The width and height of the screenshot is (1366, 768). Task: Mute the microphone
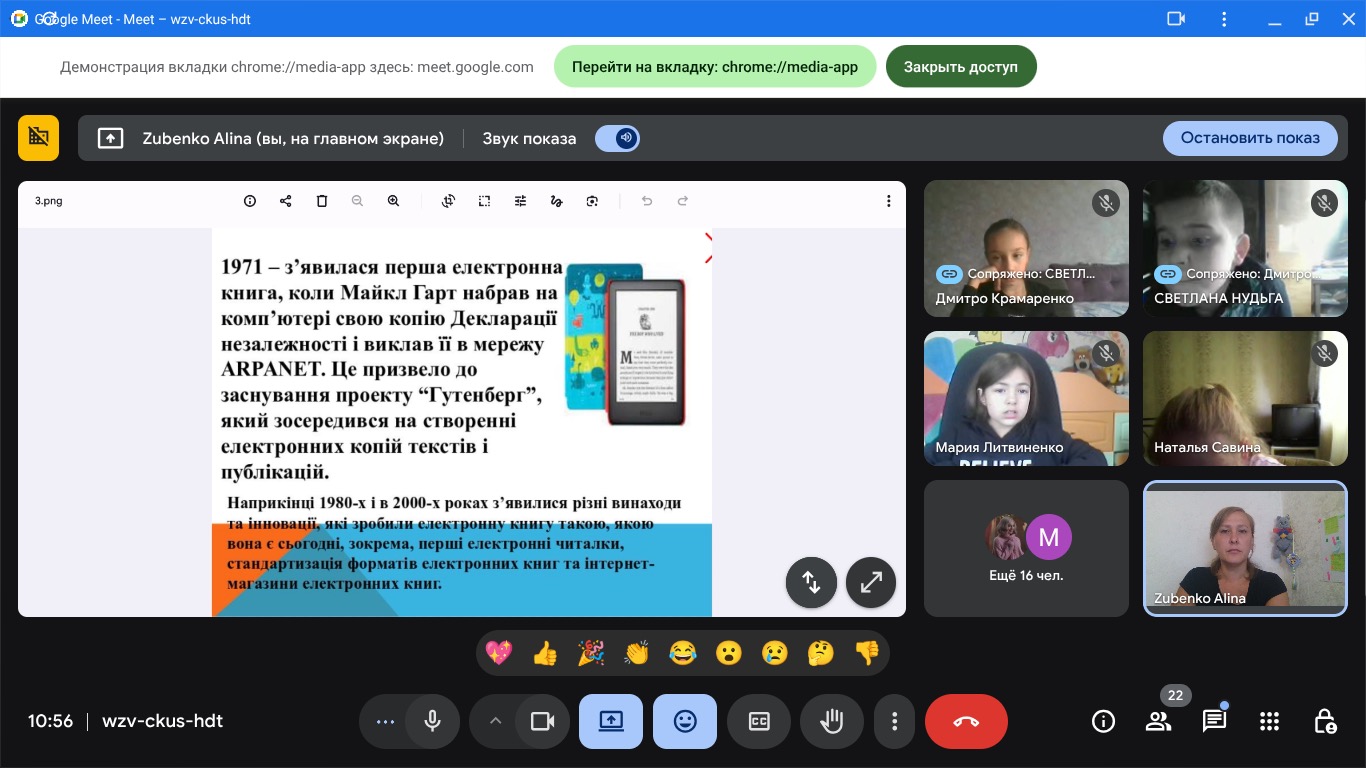click(x=433, y=722)
